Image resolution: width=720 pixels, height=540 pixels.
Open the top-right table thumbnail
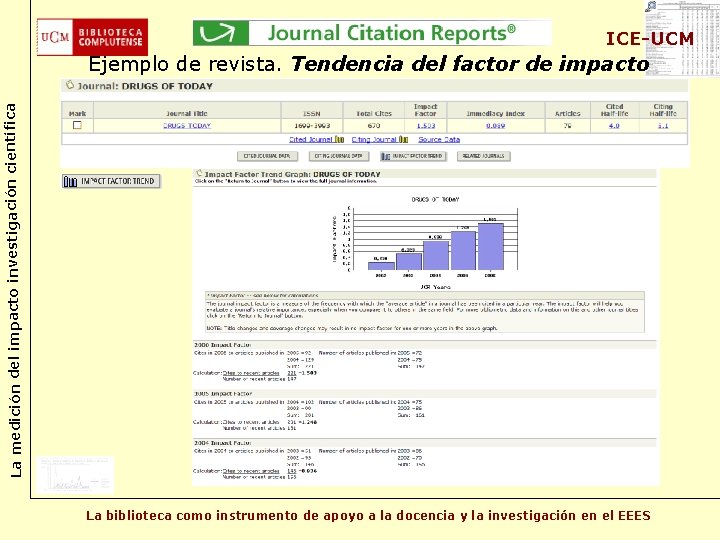point(682,38)
